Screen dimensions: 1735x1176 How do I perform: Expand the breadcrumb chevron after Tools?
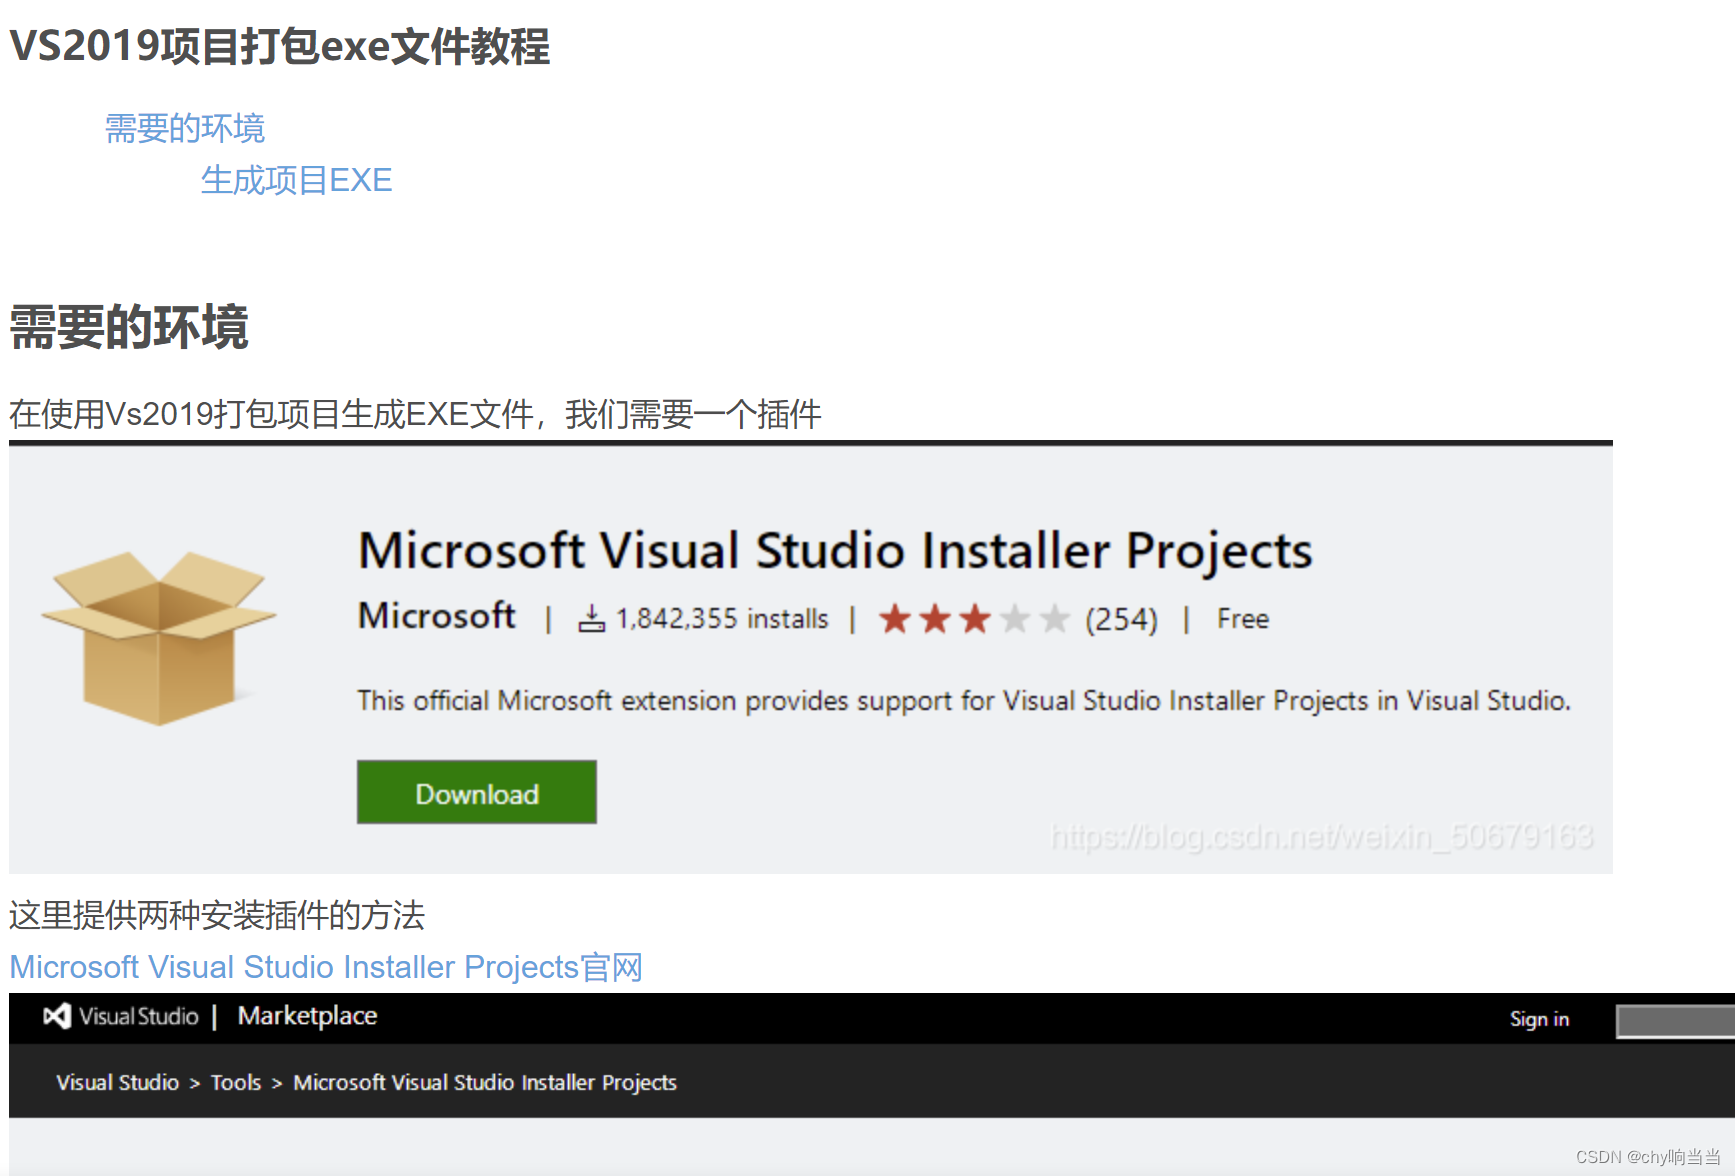(x=276, y=1082)
